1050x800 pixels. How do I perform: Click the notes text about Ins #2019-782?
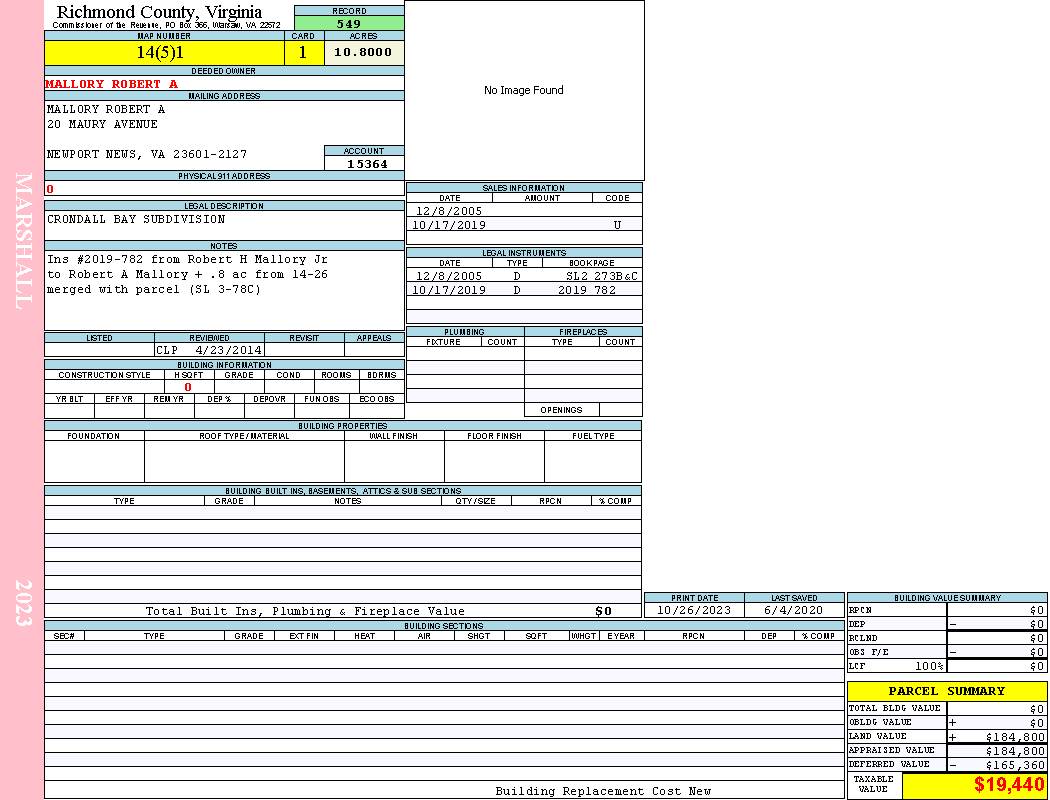187,274
